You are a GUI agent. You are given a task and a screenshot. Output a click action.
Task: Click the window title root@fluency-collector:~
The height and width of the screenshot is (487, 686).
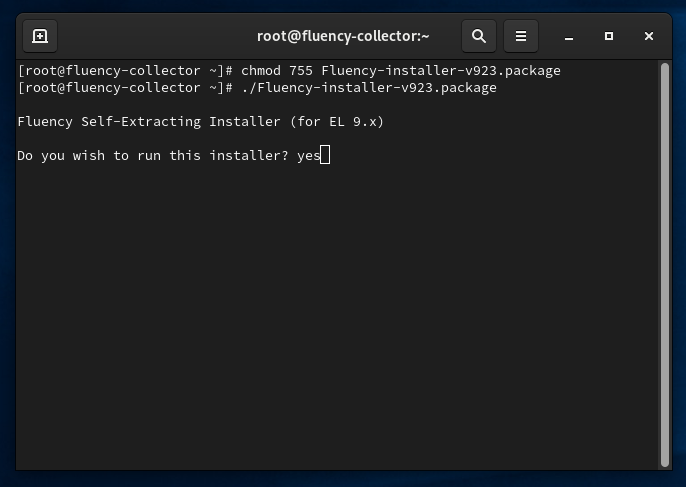point(343,36)
